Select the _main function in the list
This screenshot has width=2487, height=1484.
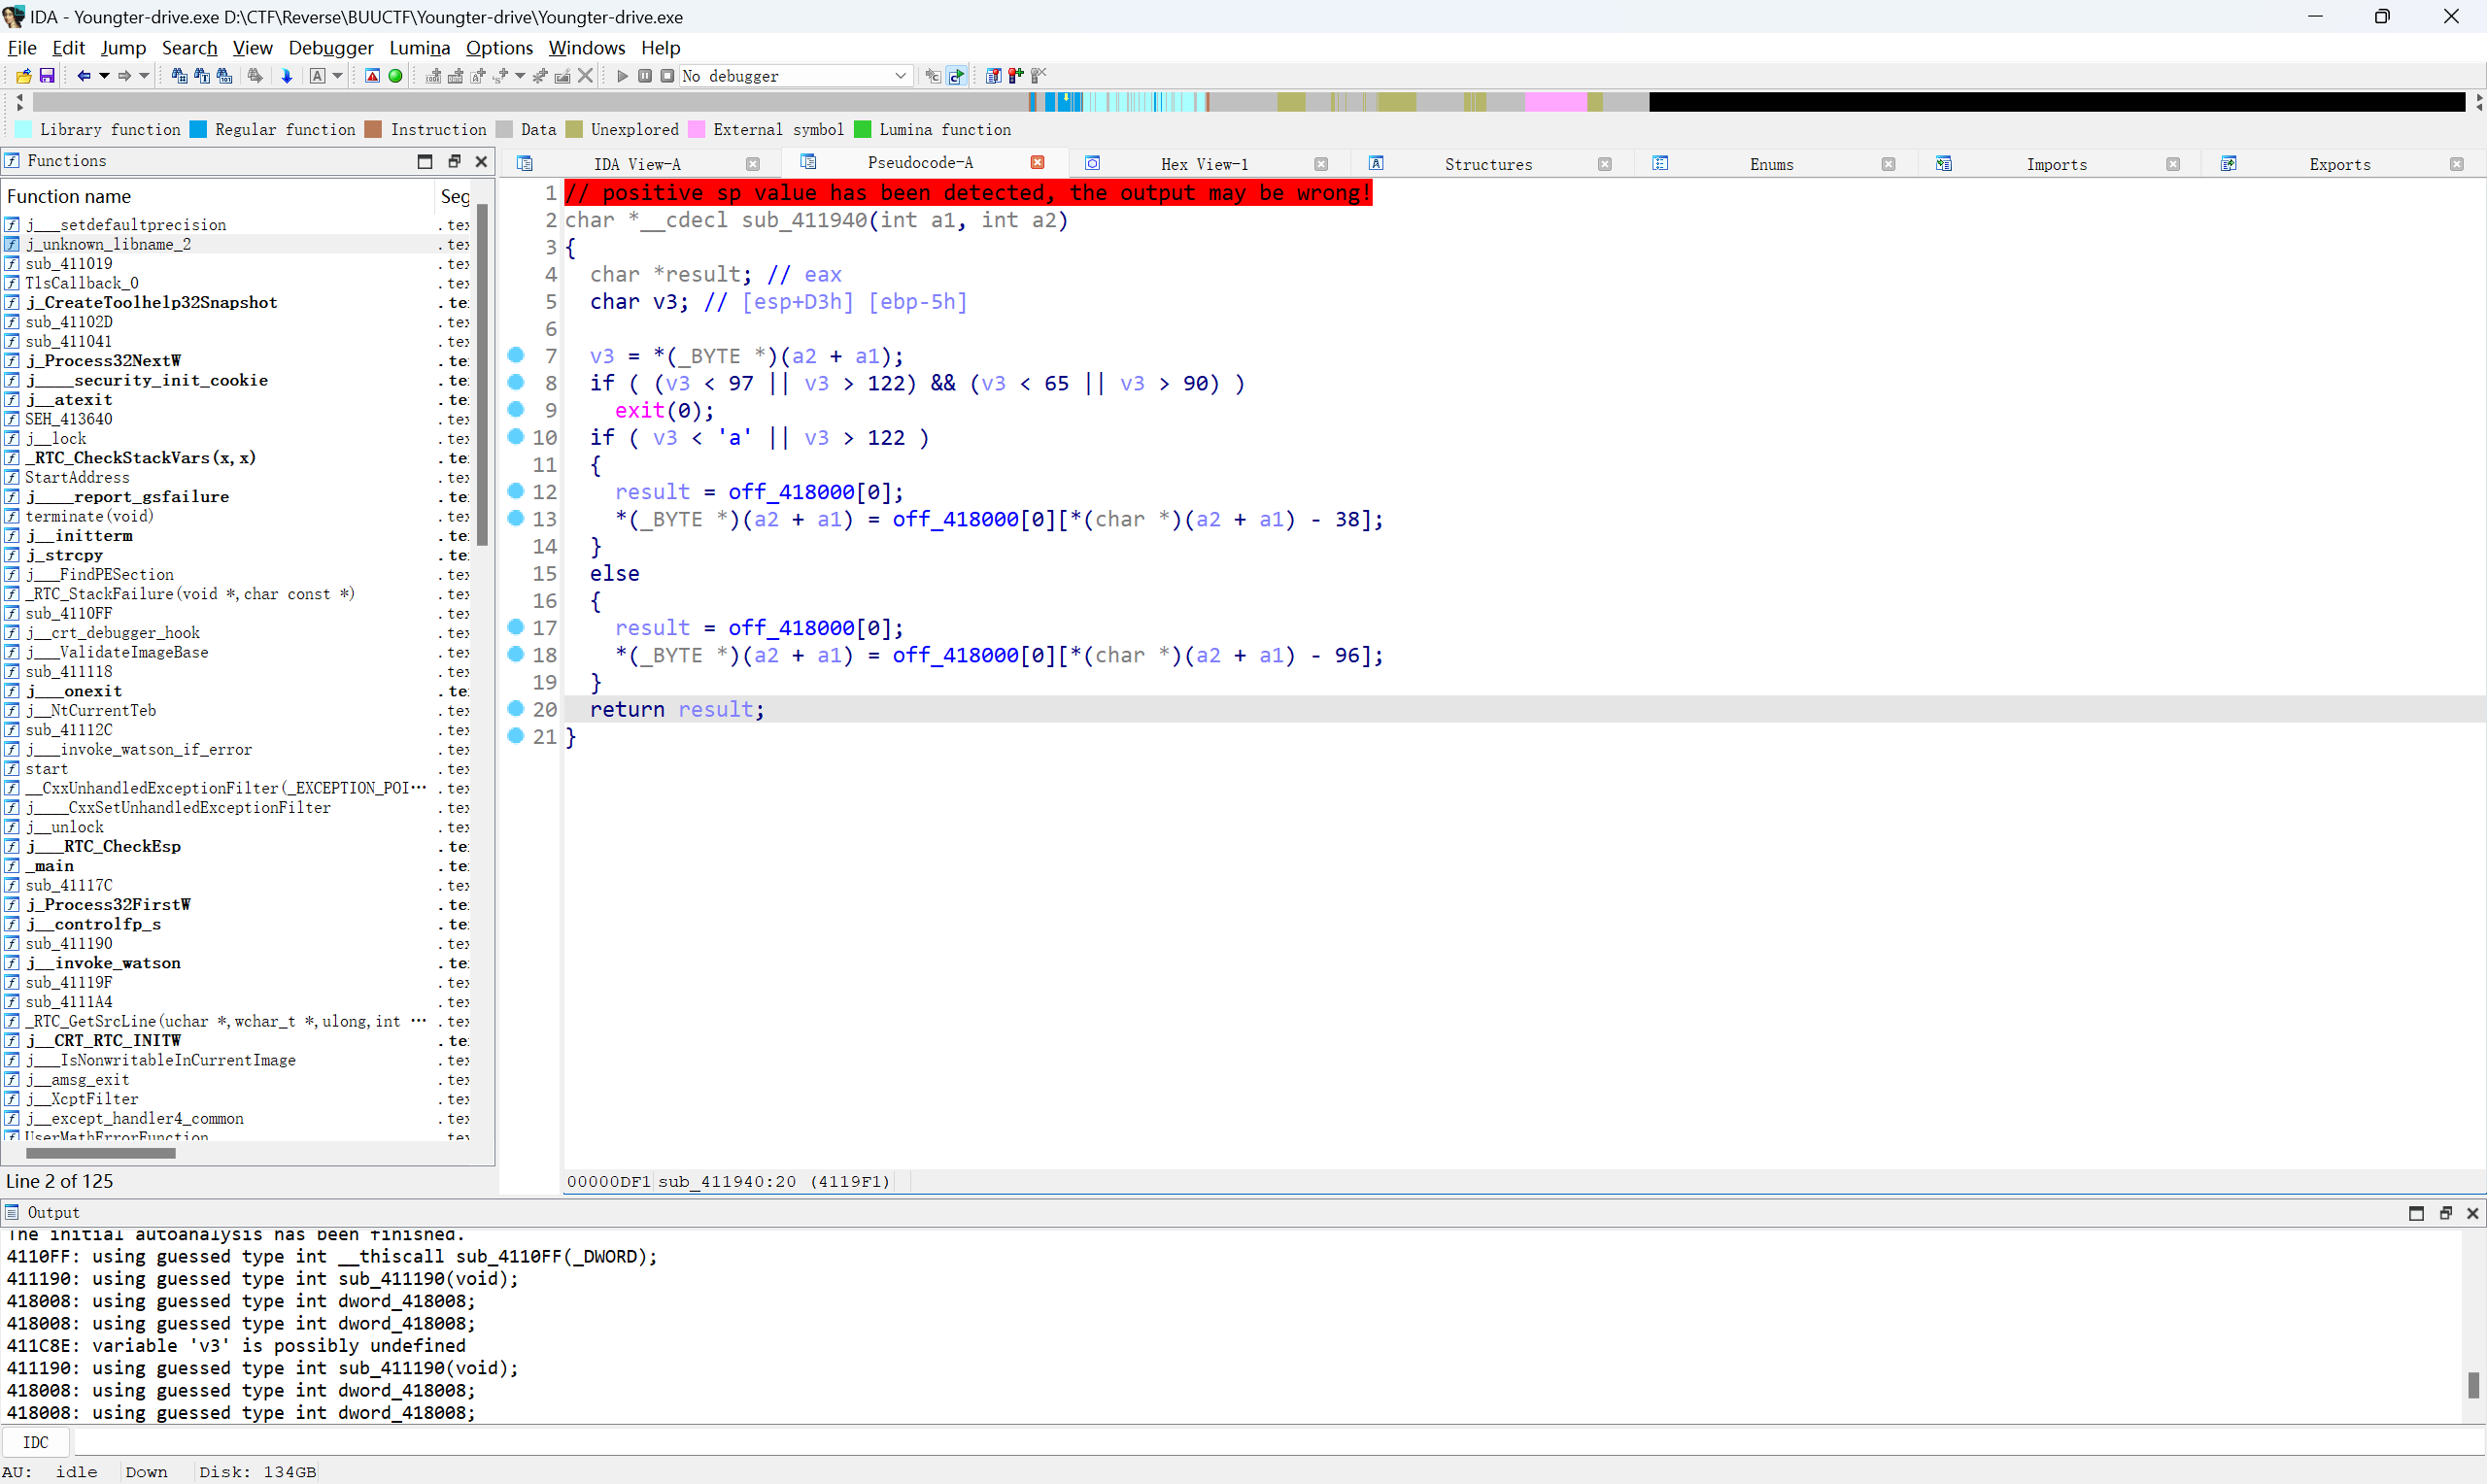click(50, 865)
